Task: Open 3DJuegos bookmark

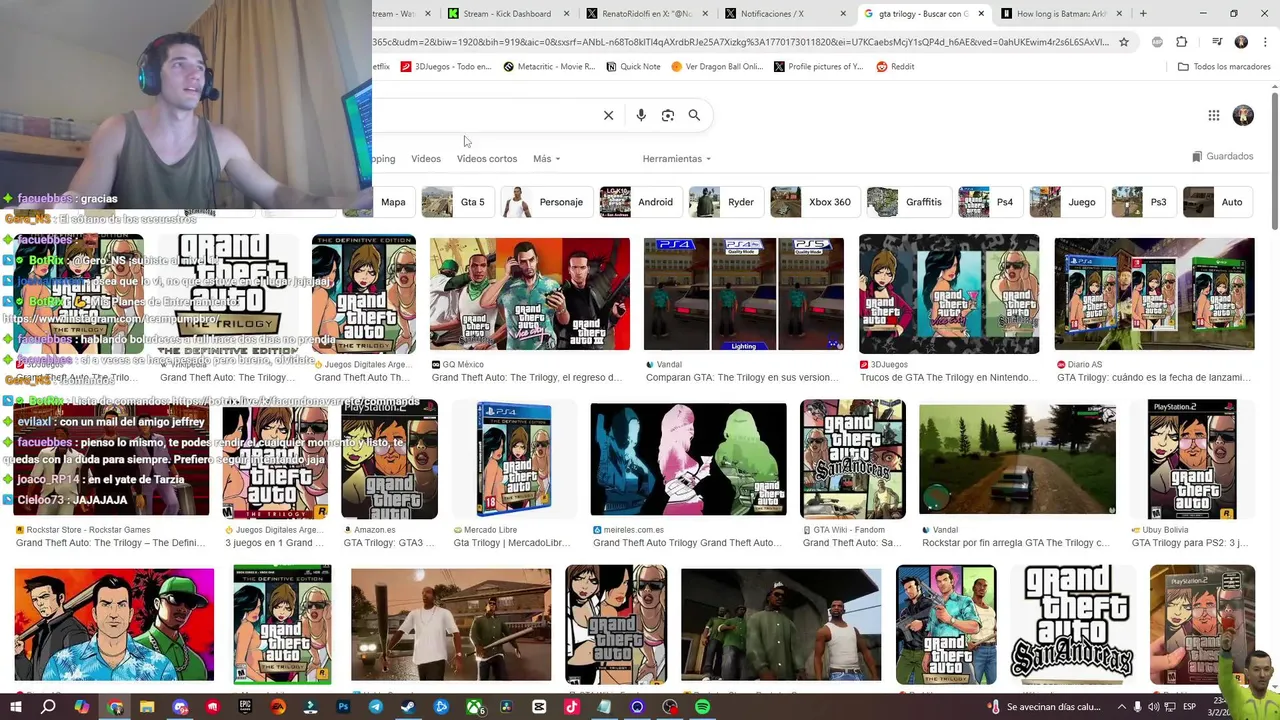Action: (x=446, y=67)
